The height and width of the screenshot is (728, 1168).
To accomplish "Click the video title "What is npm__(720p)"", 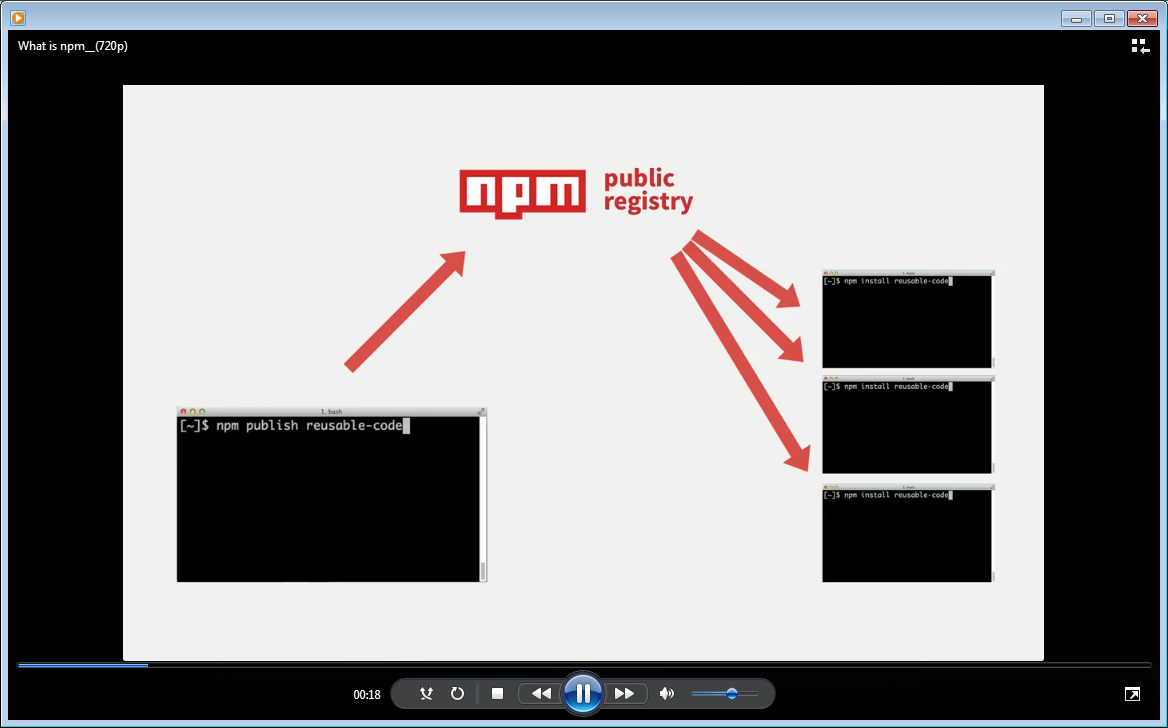I will 73,46.
